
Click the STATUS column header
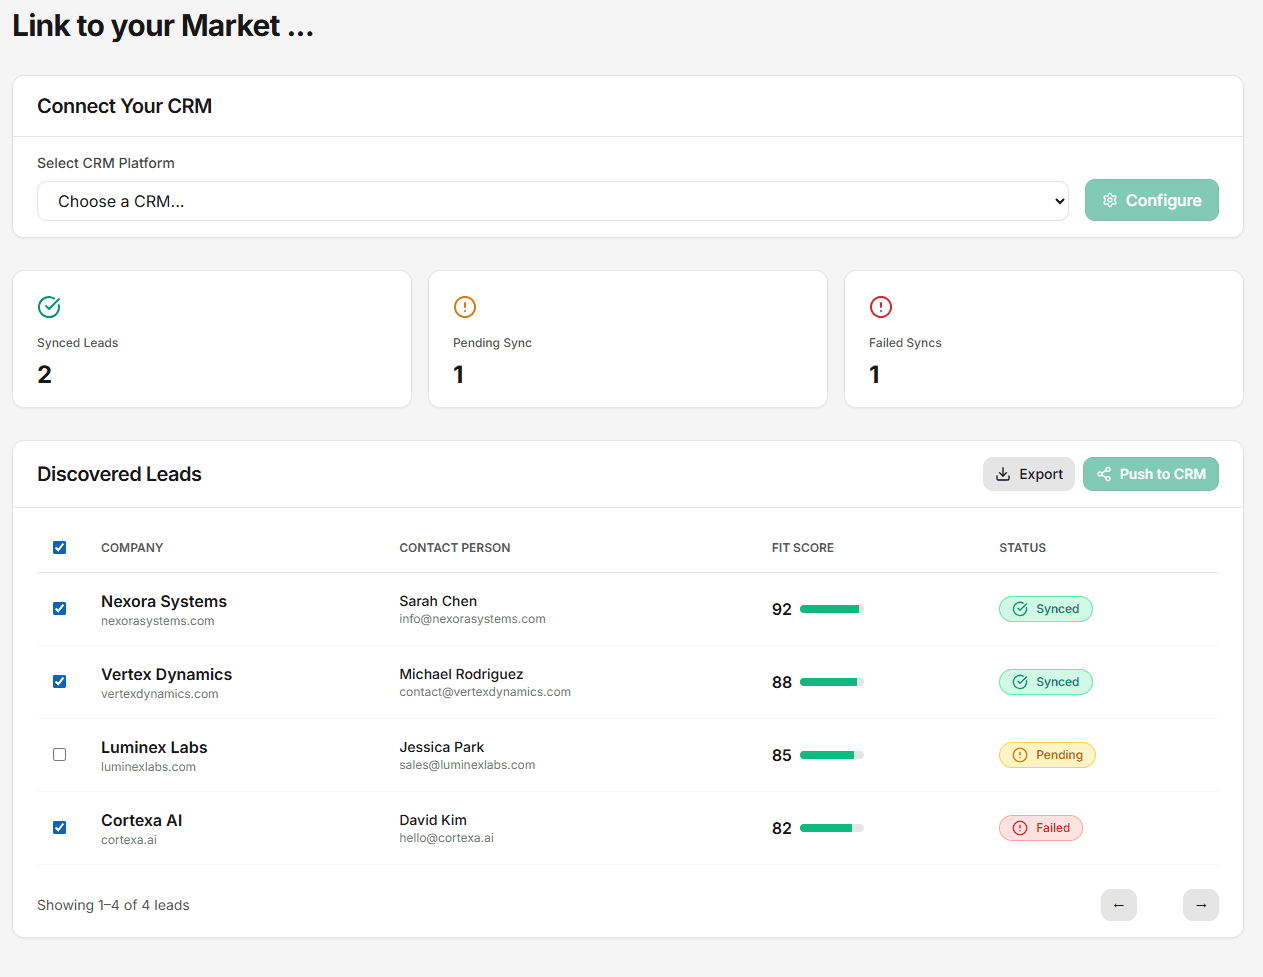coord(1023,548)
